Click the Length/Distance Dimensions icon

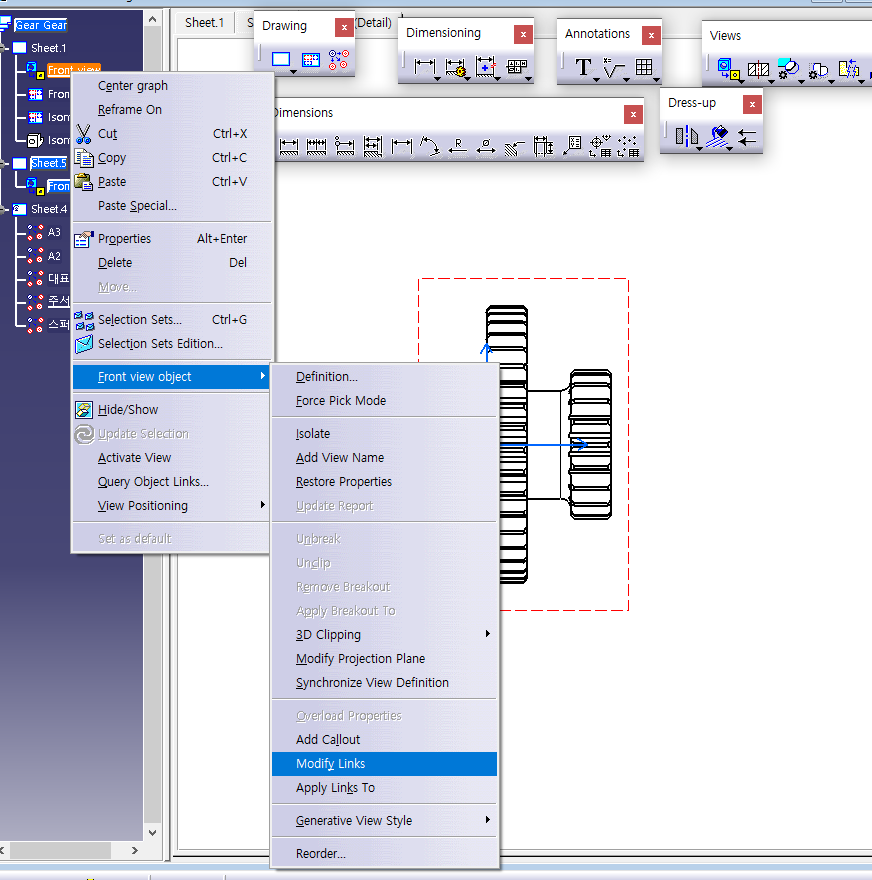(x=402, y=146)
